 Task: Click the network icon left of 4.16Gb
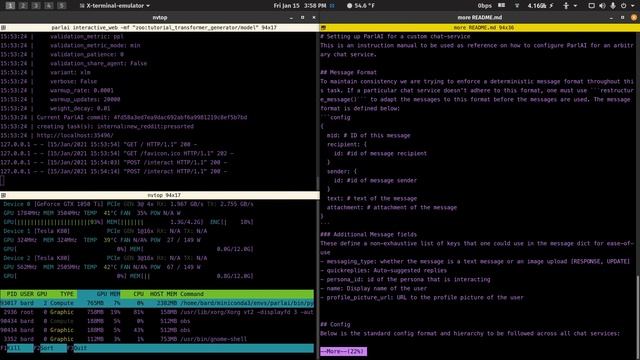517,6
